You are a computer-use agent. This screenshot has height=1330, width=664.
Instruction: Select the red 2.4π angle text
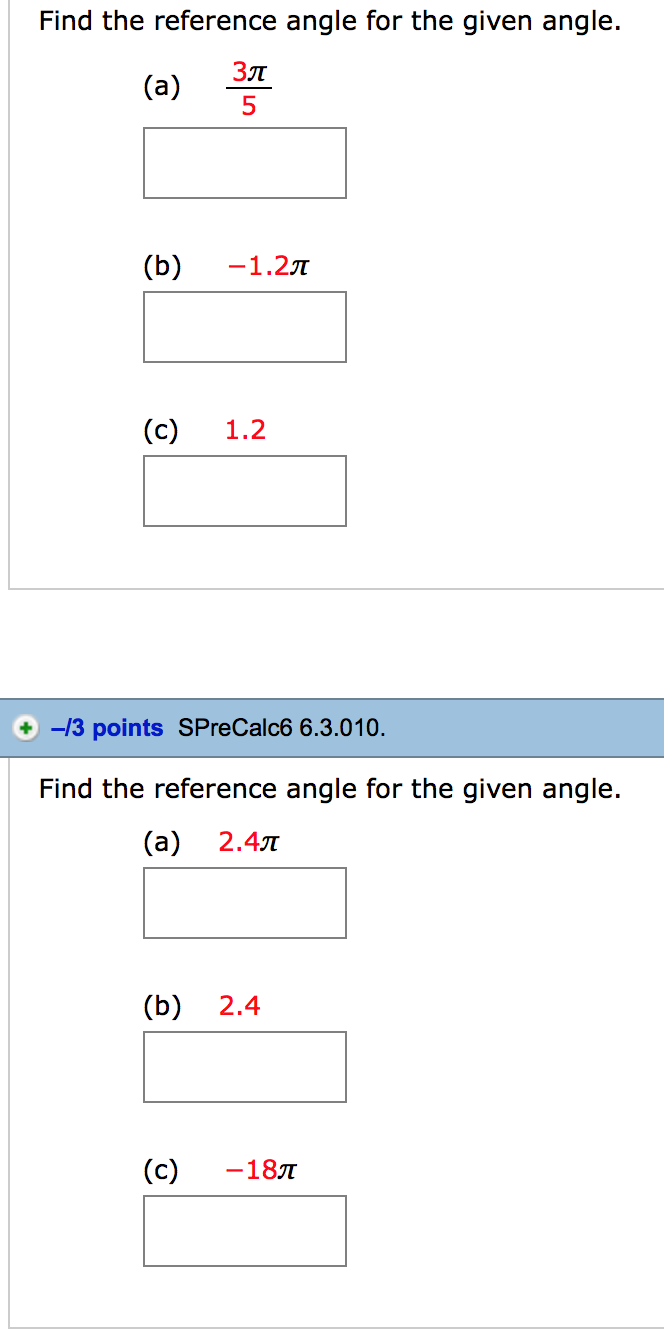pos(248,843)
